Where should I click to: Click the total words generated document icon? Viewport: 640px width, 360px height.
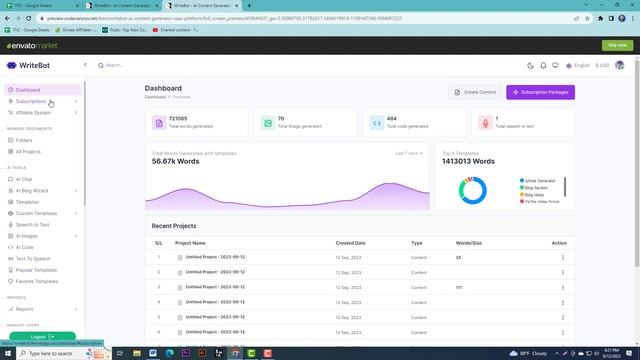click(x=159, y=123)
